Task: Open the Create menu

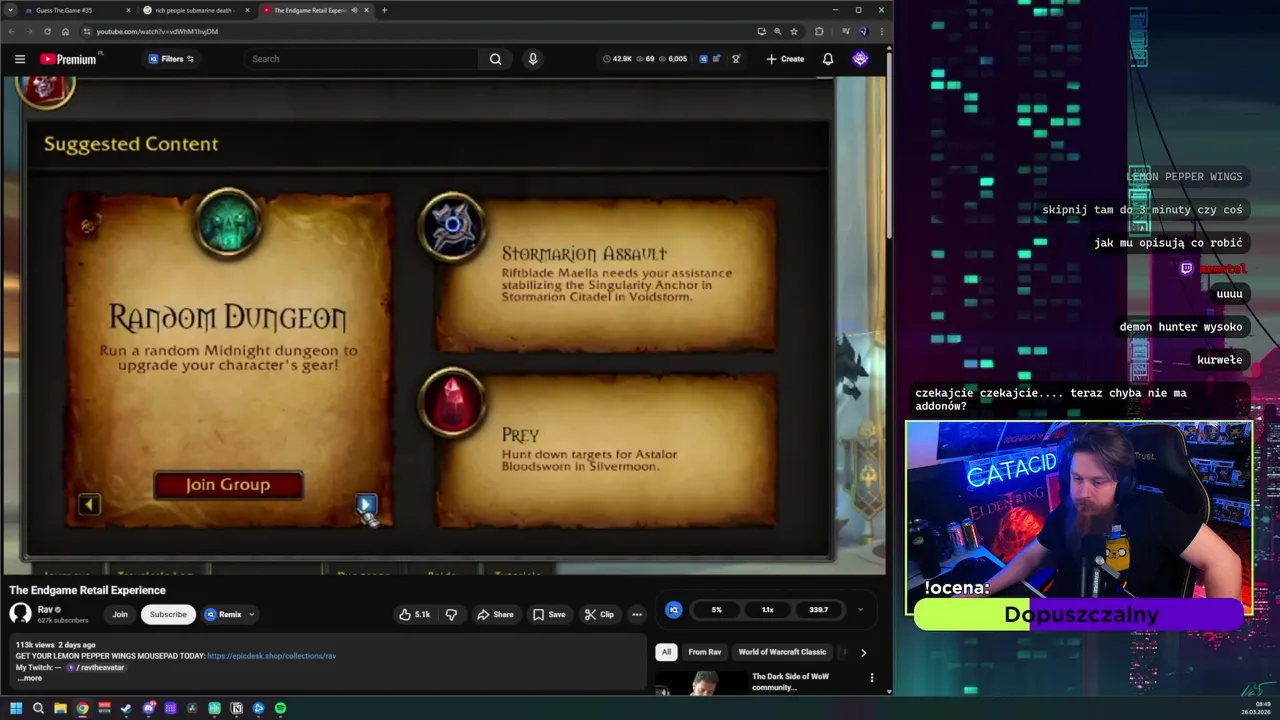Action: tap(785, 59)
